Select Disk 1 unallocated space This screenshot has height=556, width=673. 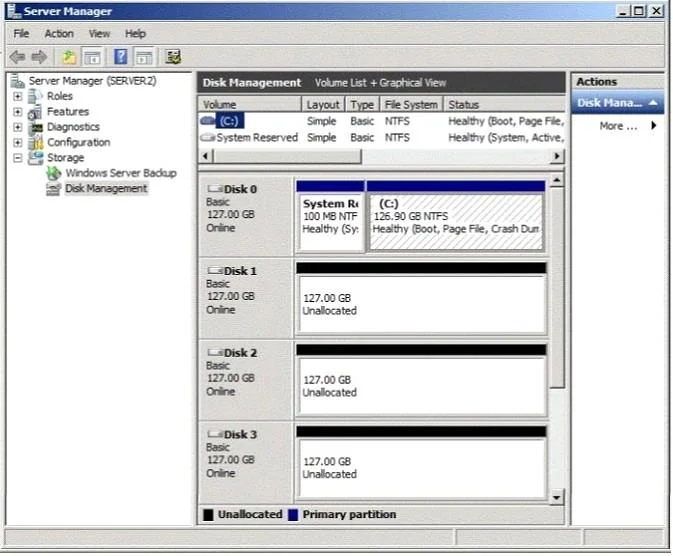pos(421,298)
